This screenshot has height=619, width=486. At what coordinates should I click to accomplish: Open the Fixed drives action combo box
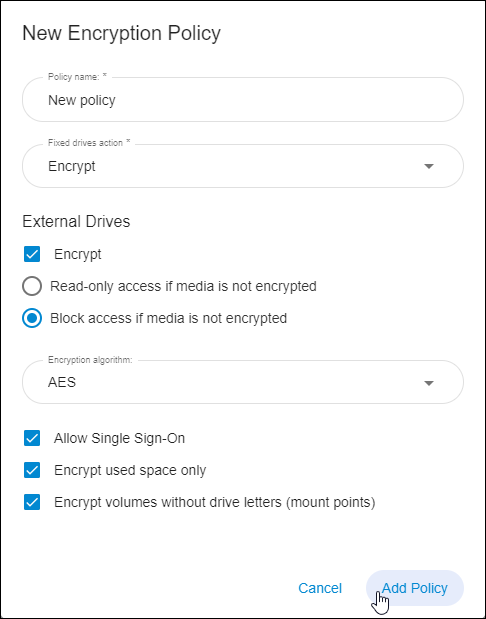click(242, 166)
